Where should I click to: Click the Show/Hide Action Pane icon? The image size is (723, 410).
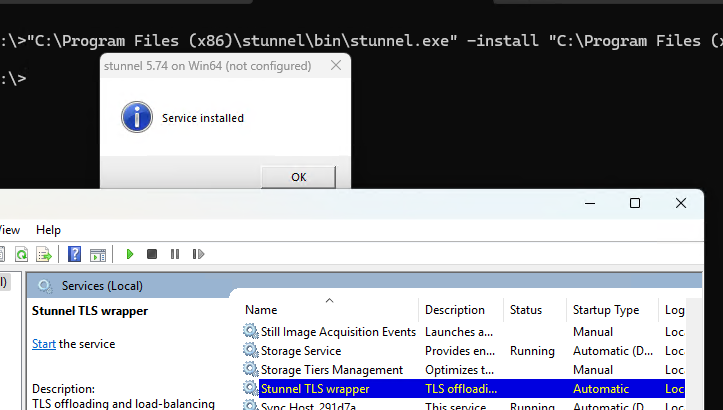pos(97,255)
